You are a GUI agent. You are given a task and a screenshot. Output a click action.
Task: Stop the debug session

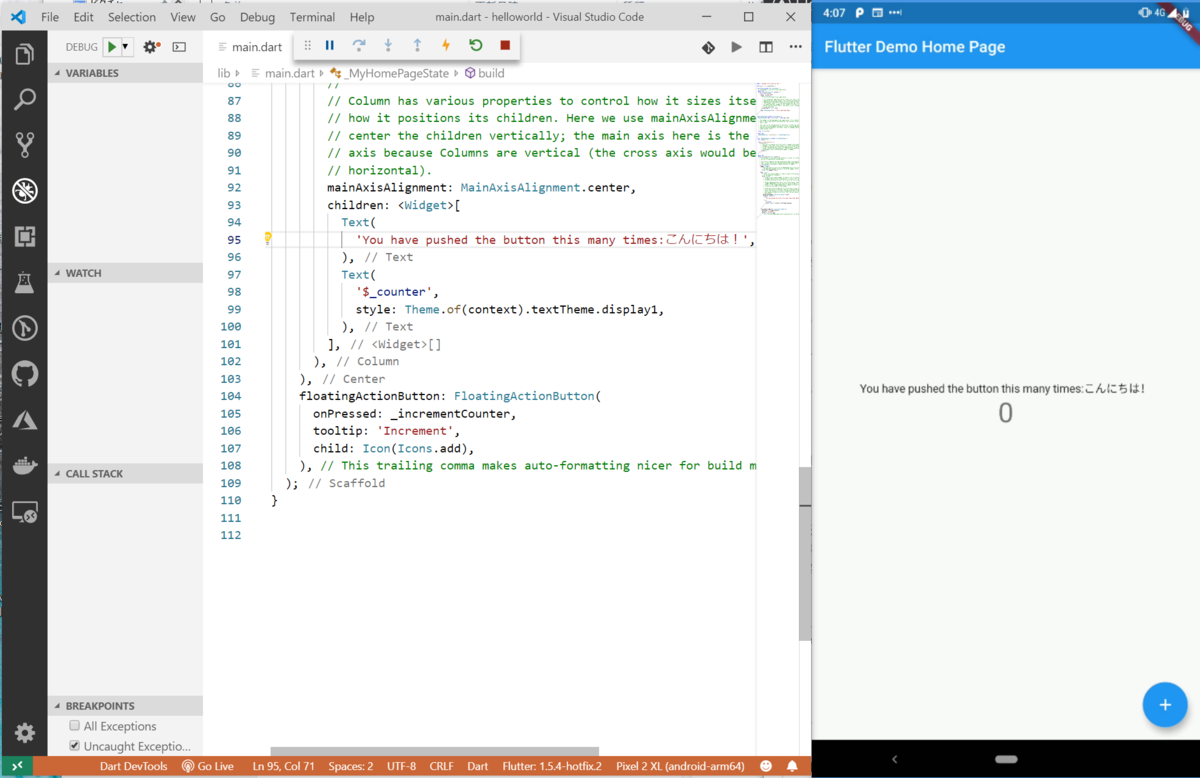[x=505, y=45]
